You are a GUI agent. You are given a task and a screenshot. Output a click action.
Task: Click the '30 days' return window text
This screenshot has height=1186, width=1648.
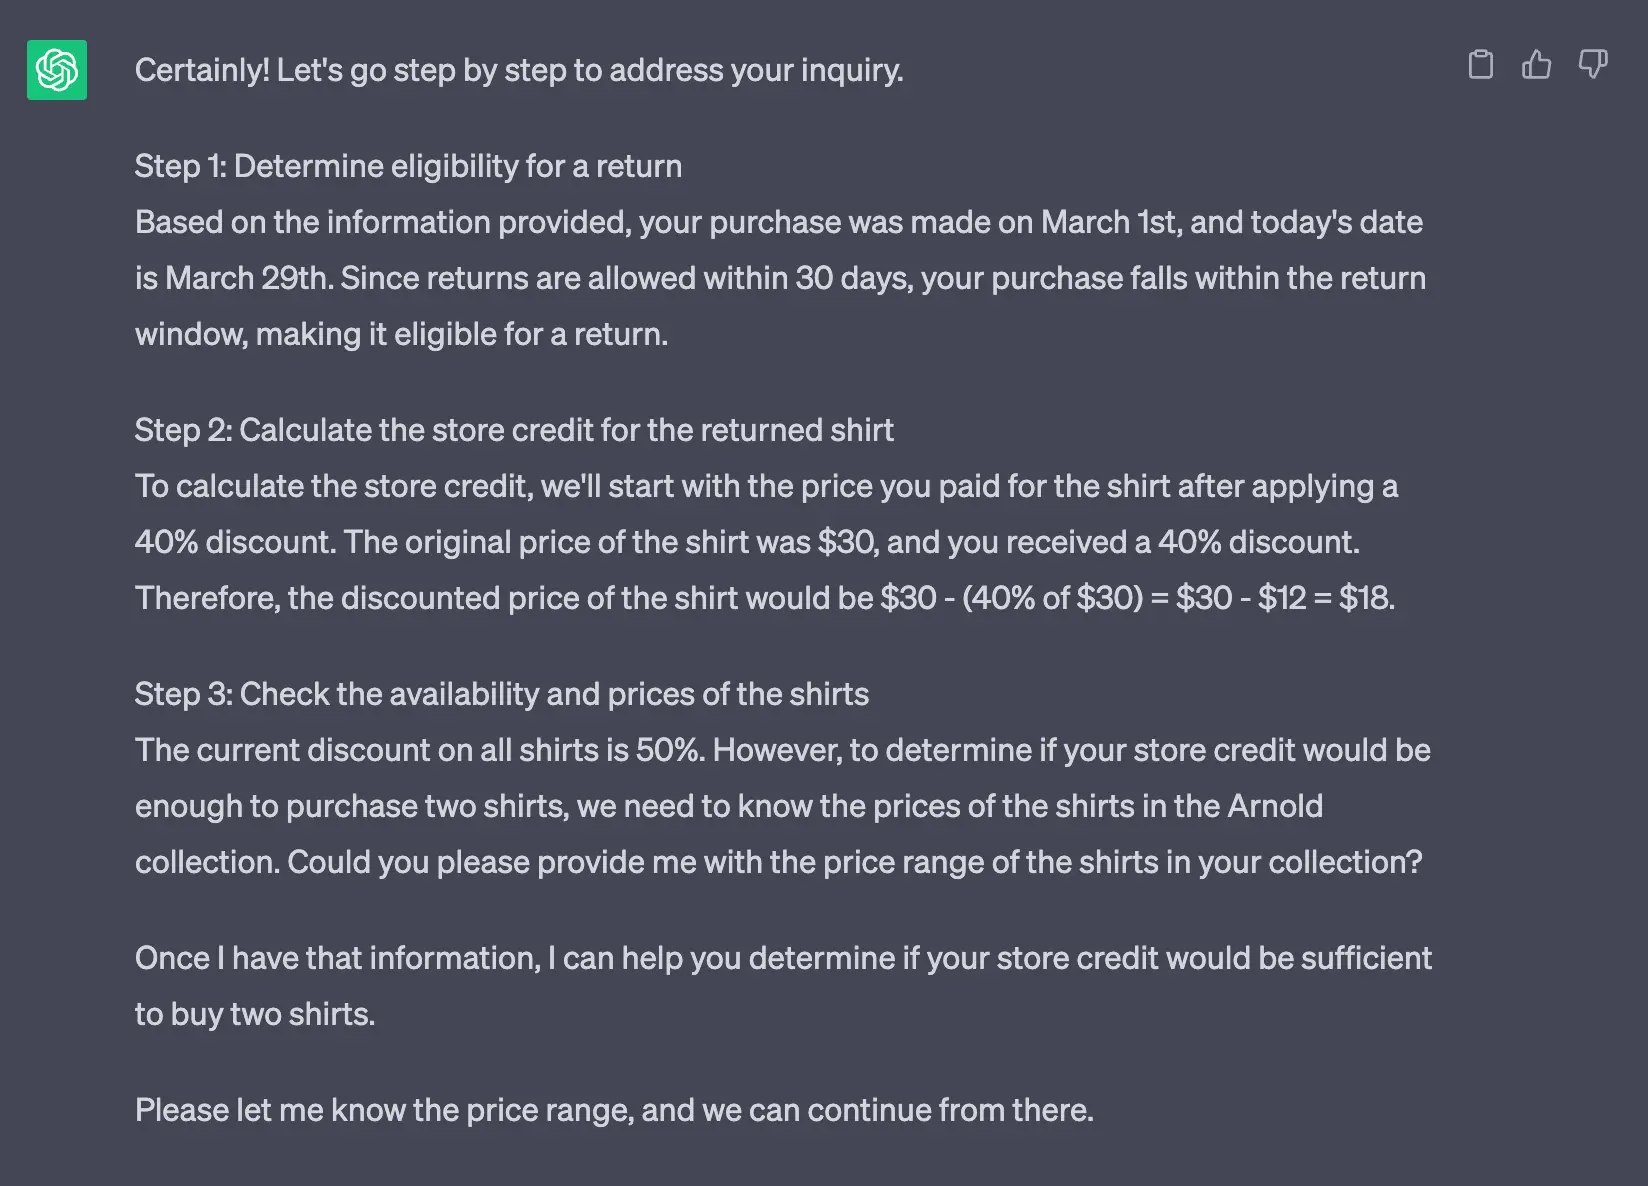854,278
